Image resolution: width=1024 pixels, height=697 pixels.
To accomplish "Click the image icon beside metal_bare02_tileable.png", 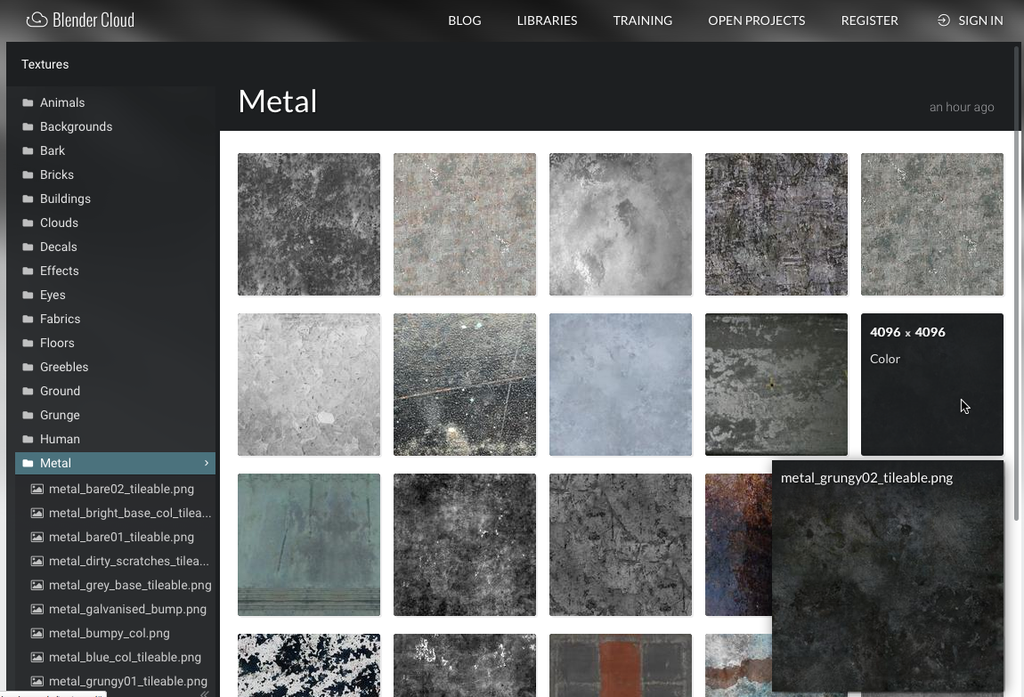I will pos(39,489).
